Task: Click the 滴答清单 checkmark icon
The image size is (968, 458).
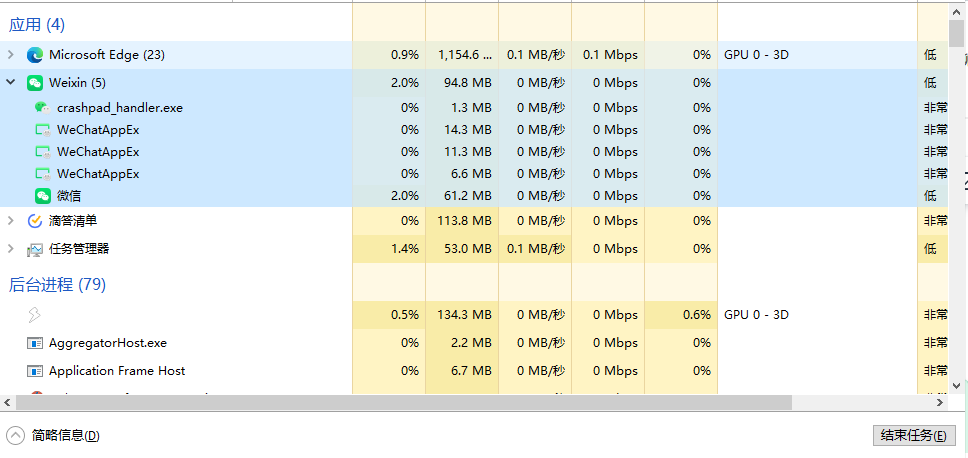Action: tap(35, 221)
